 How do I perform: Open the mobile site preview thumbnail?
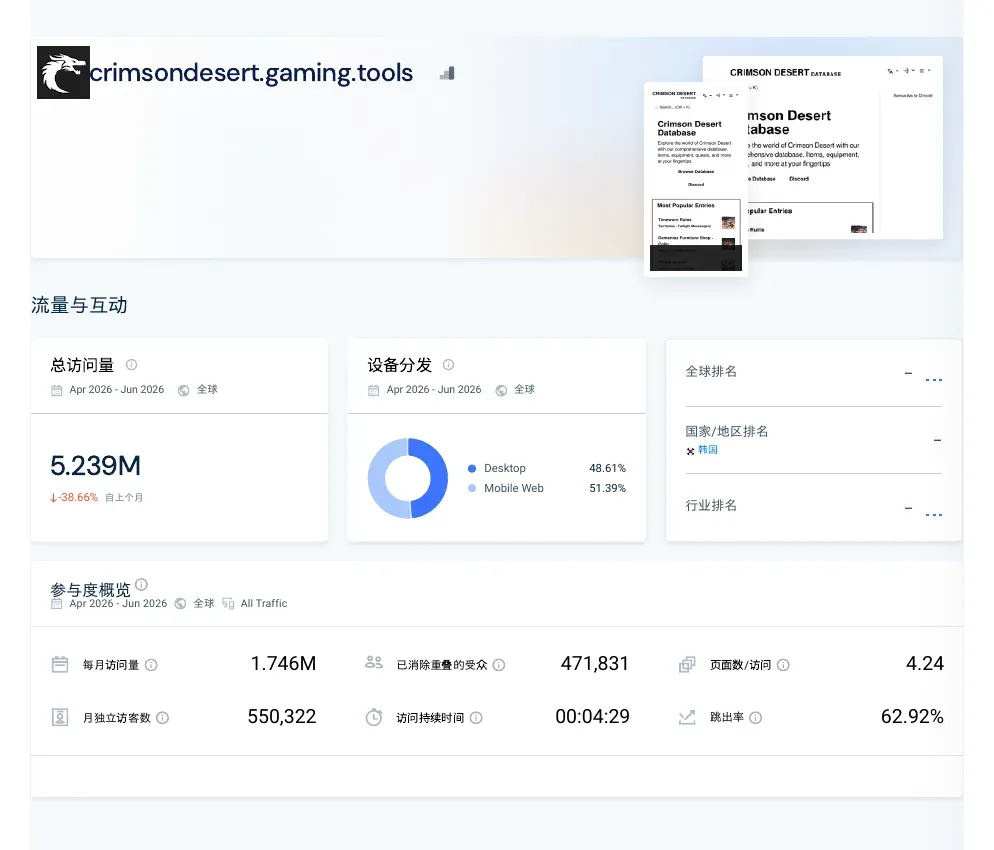point(696,179)
